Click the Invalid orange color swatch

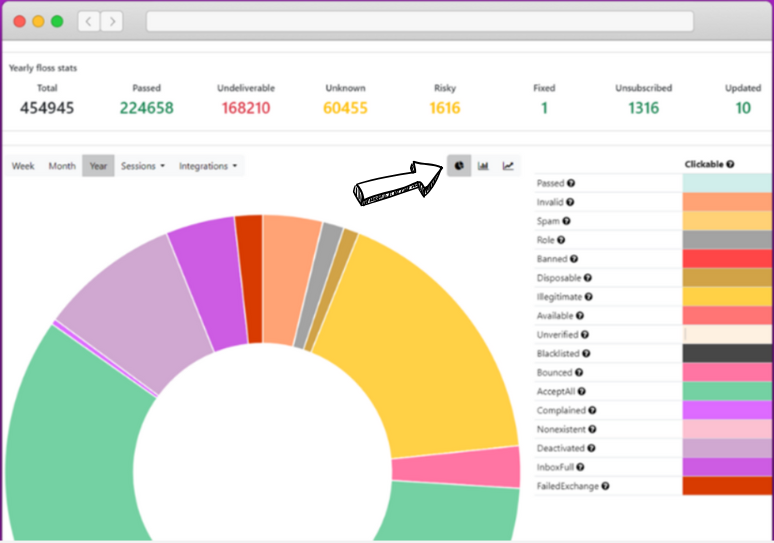728,202
